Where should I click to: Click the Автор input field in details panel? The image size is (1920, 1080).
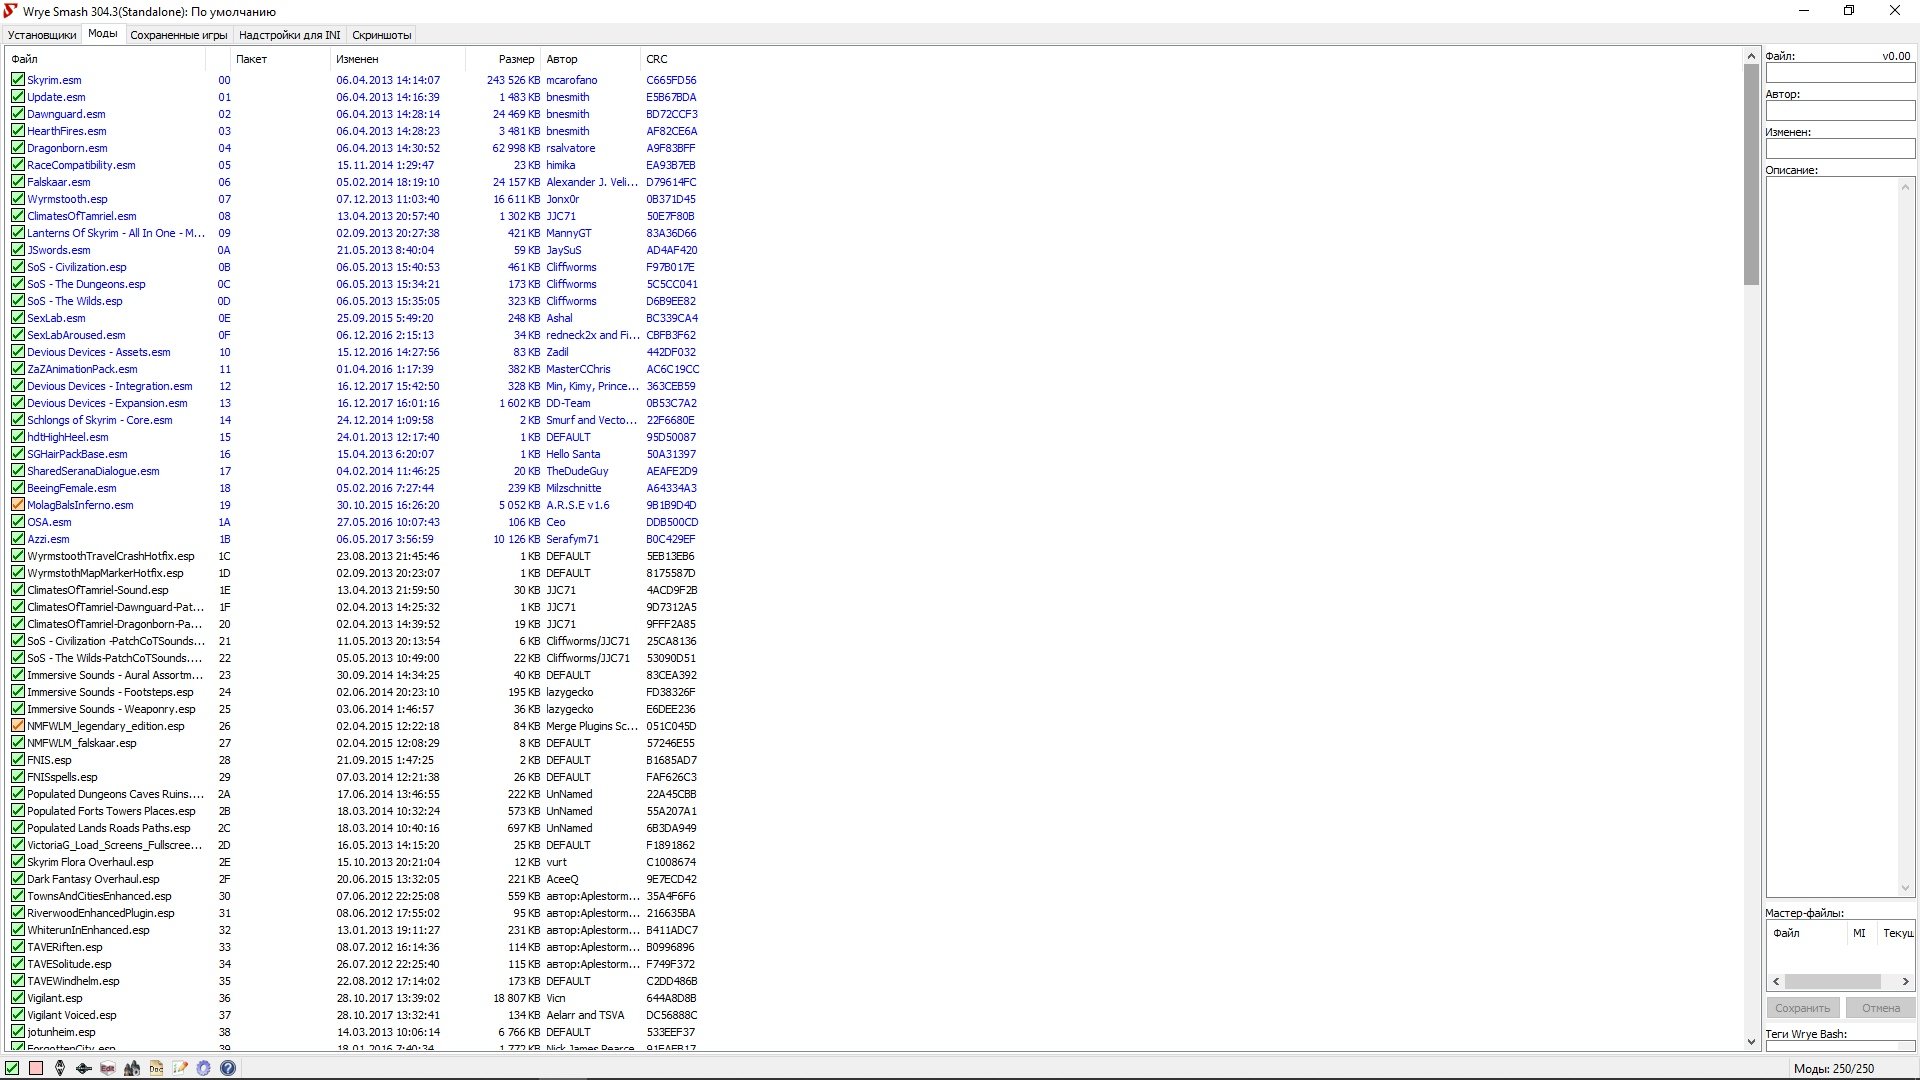pos(1839,111)
